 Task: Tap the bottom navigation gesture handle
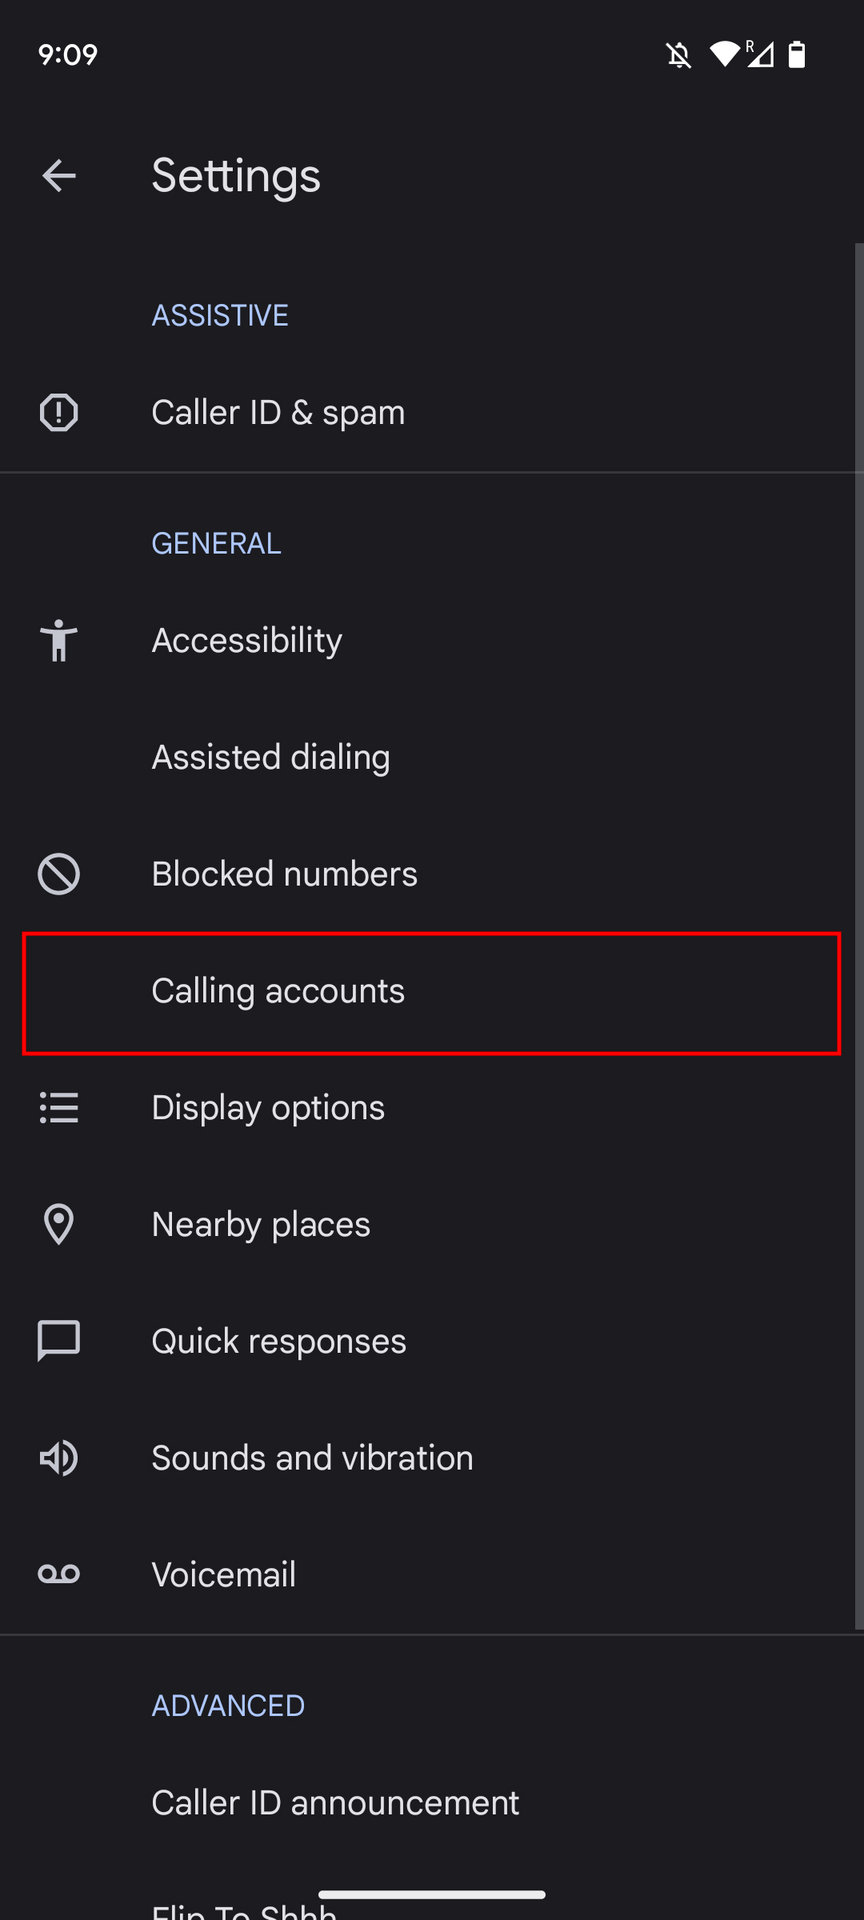pyautogui.click(x=432, y=1894)
